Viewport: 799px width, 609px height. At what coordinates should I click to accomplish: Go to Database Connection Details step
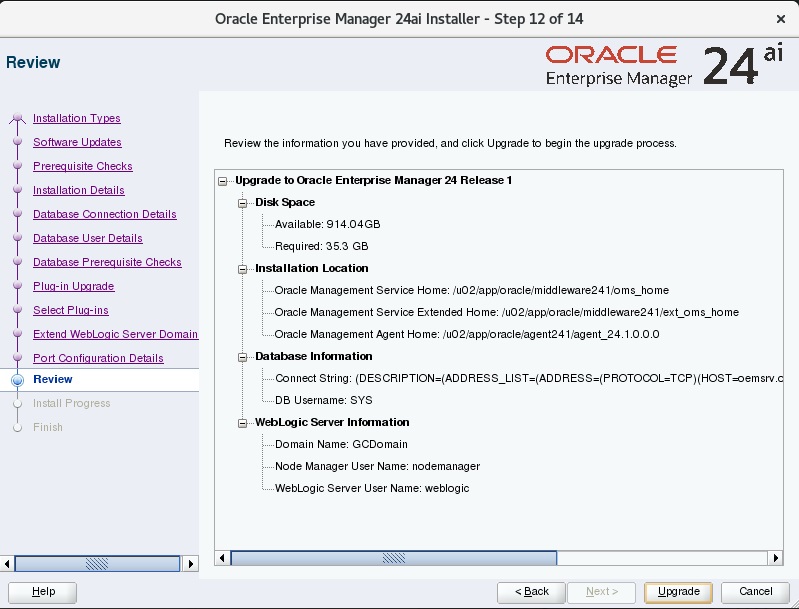point(104,214)
